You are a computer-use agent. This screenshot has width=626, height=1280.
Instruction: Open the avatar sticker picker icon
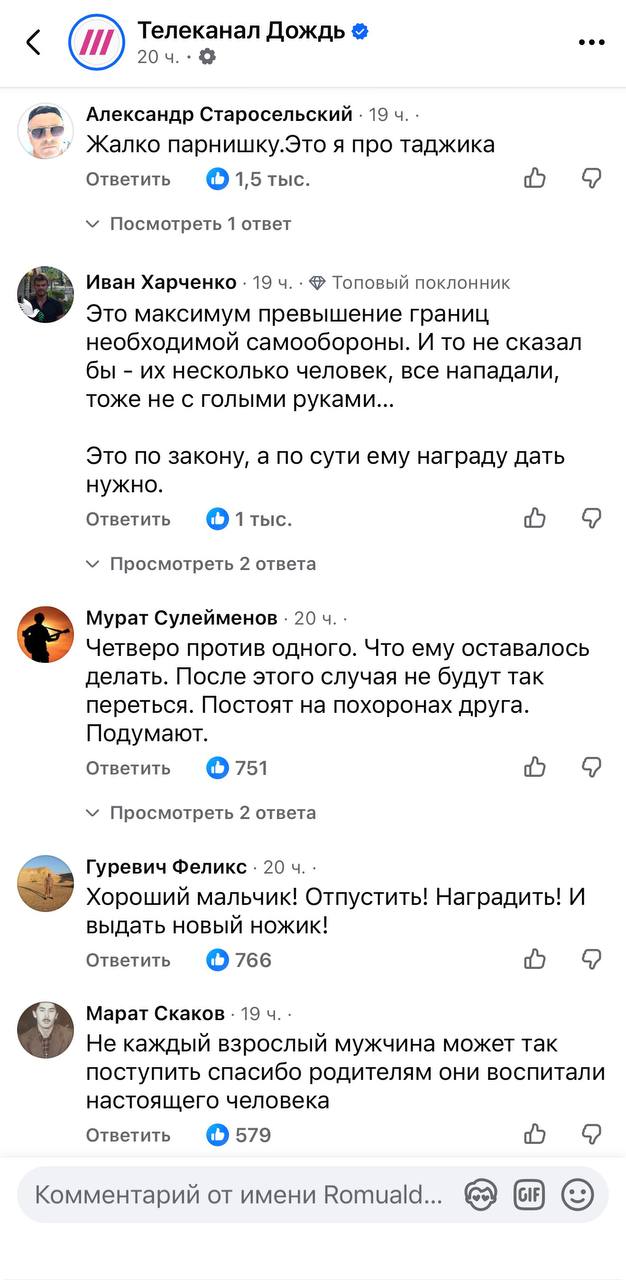click(x=481, y=1194)
